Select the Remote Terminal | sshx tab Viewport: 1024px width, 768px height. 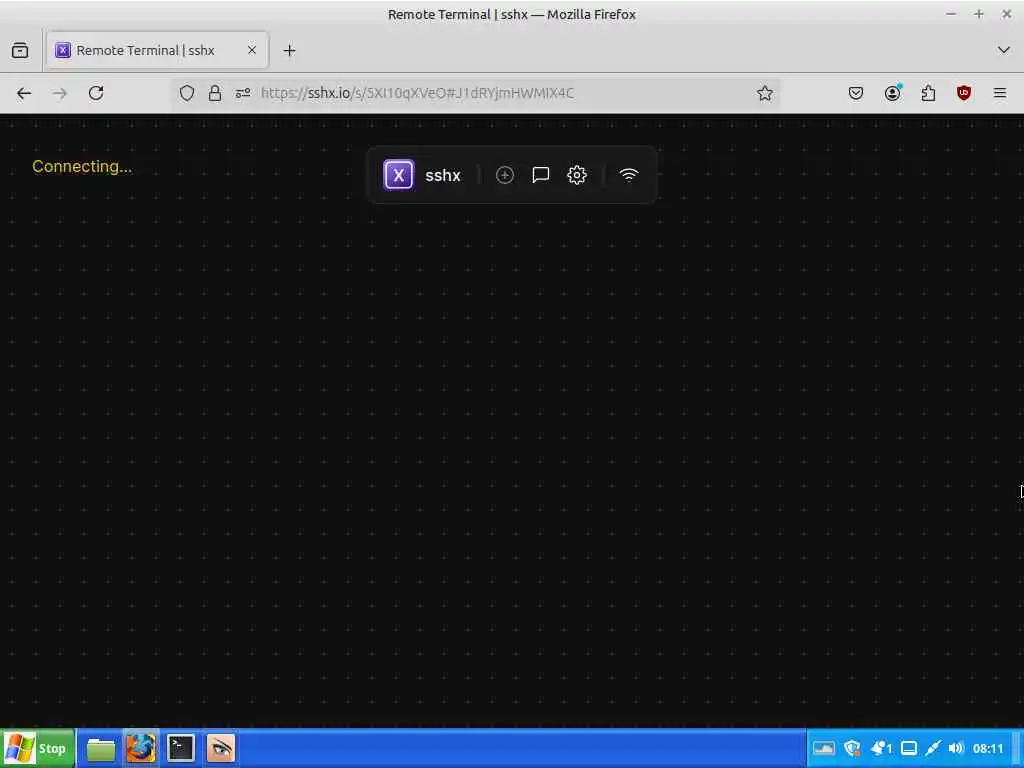[x=157, y=50]
